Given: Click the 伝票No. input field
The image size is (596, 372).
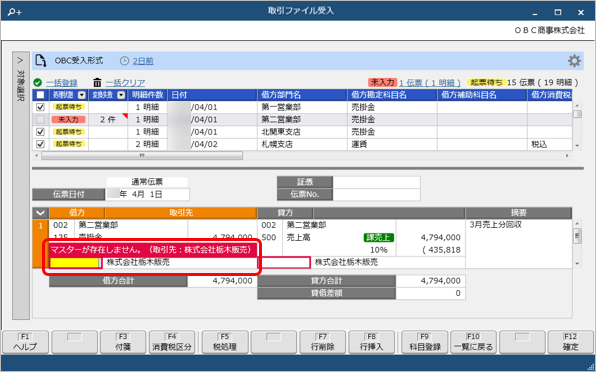Looking at the screenshot, I should click(x=376, y=194).
